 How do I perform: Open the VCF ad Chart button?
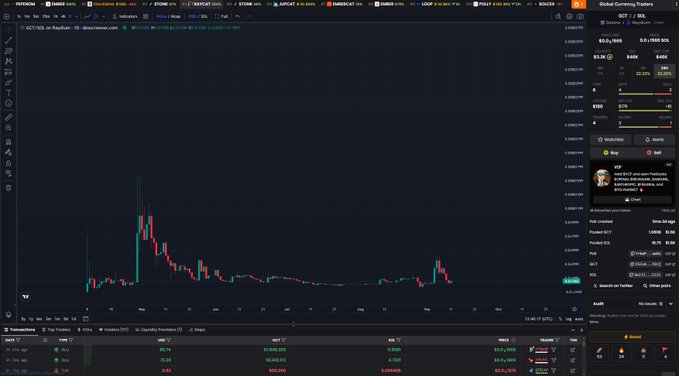tap(632, 200)
